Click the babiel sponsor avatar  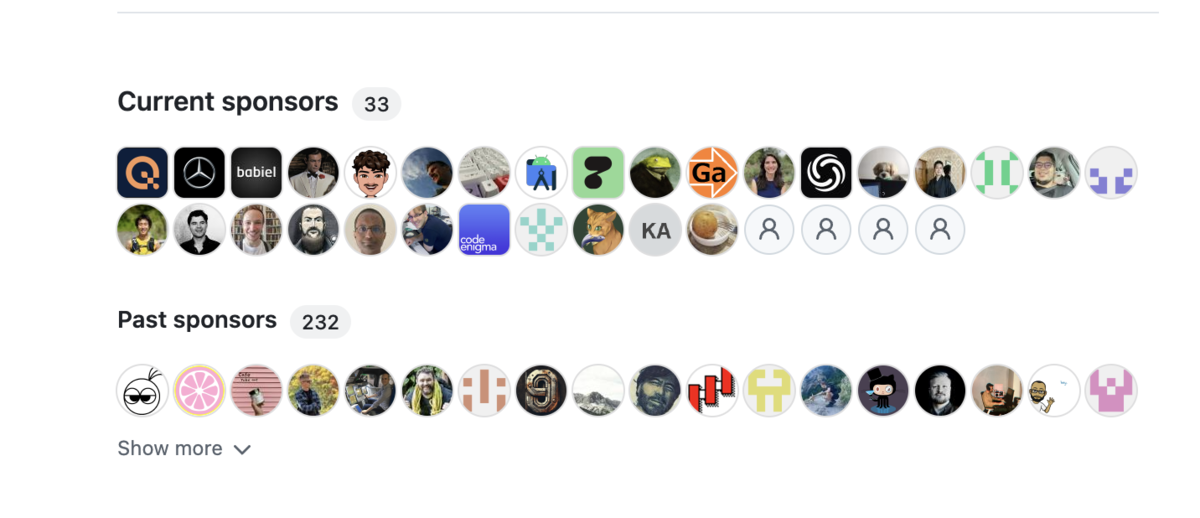256,173
